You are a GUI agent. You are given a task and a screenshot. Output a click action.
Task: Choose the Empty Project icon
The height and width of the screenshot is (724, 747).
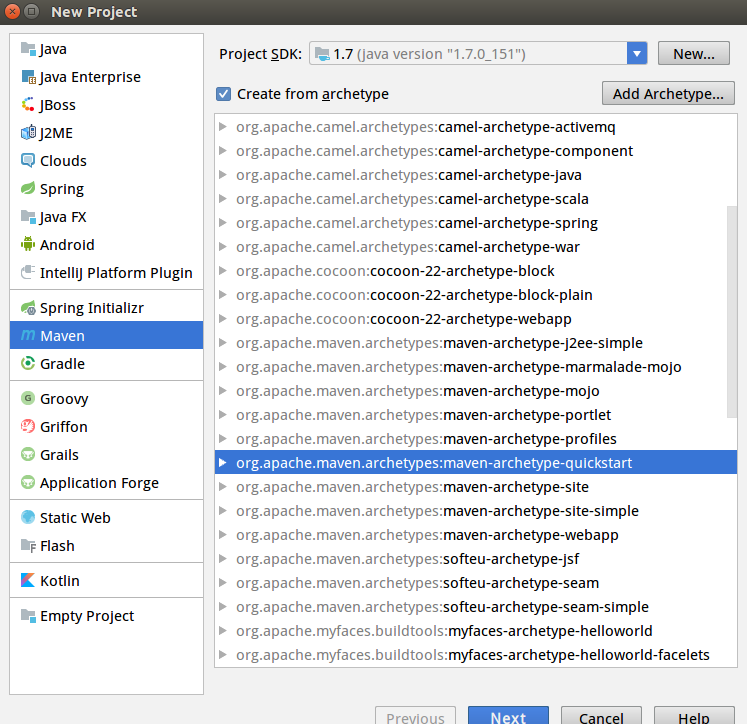(28, 616)
